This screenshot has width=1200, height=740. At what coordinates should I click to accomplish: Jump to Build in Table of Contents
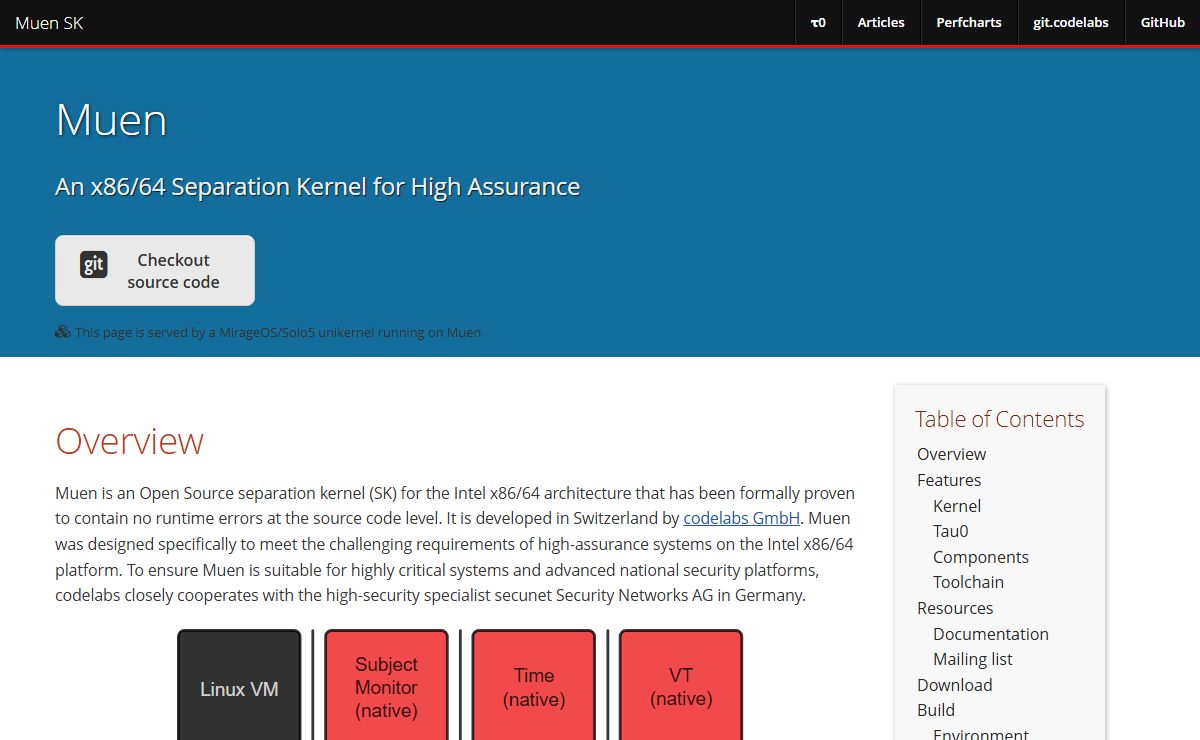[936, 710]
